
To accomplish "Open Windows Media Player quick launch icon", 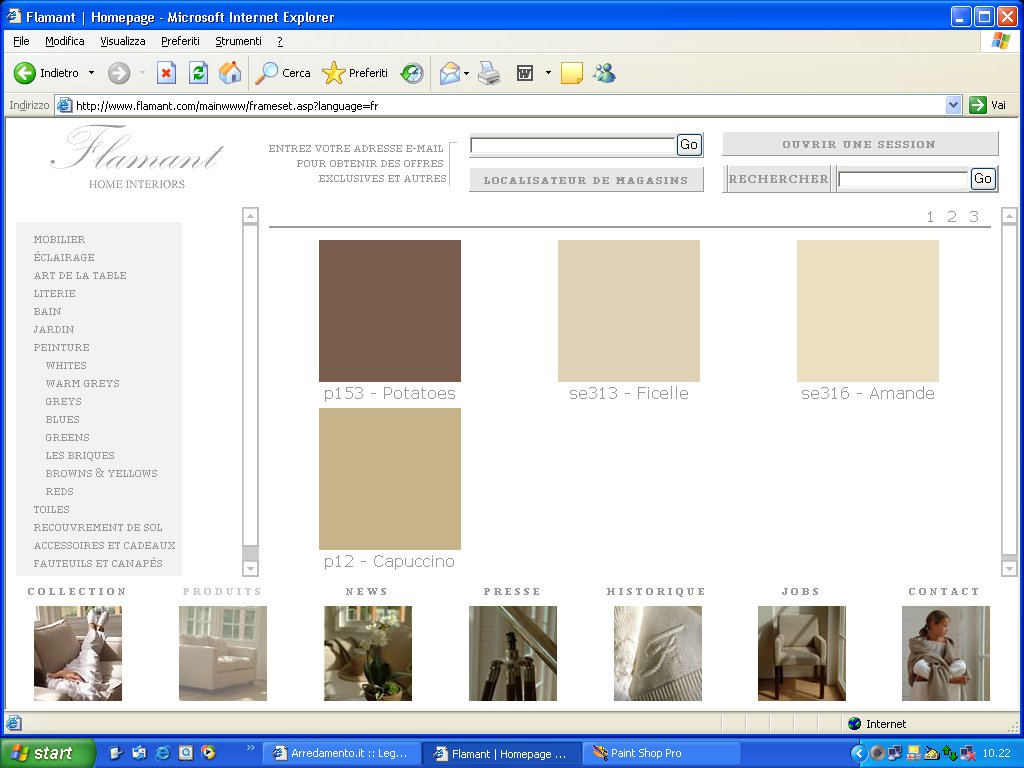I will (208, 753).
